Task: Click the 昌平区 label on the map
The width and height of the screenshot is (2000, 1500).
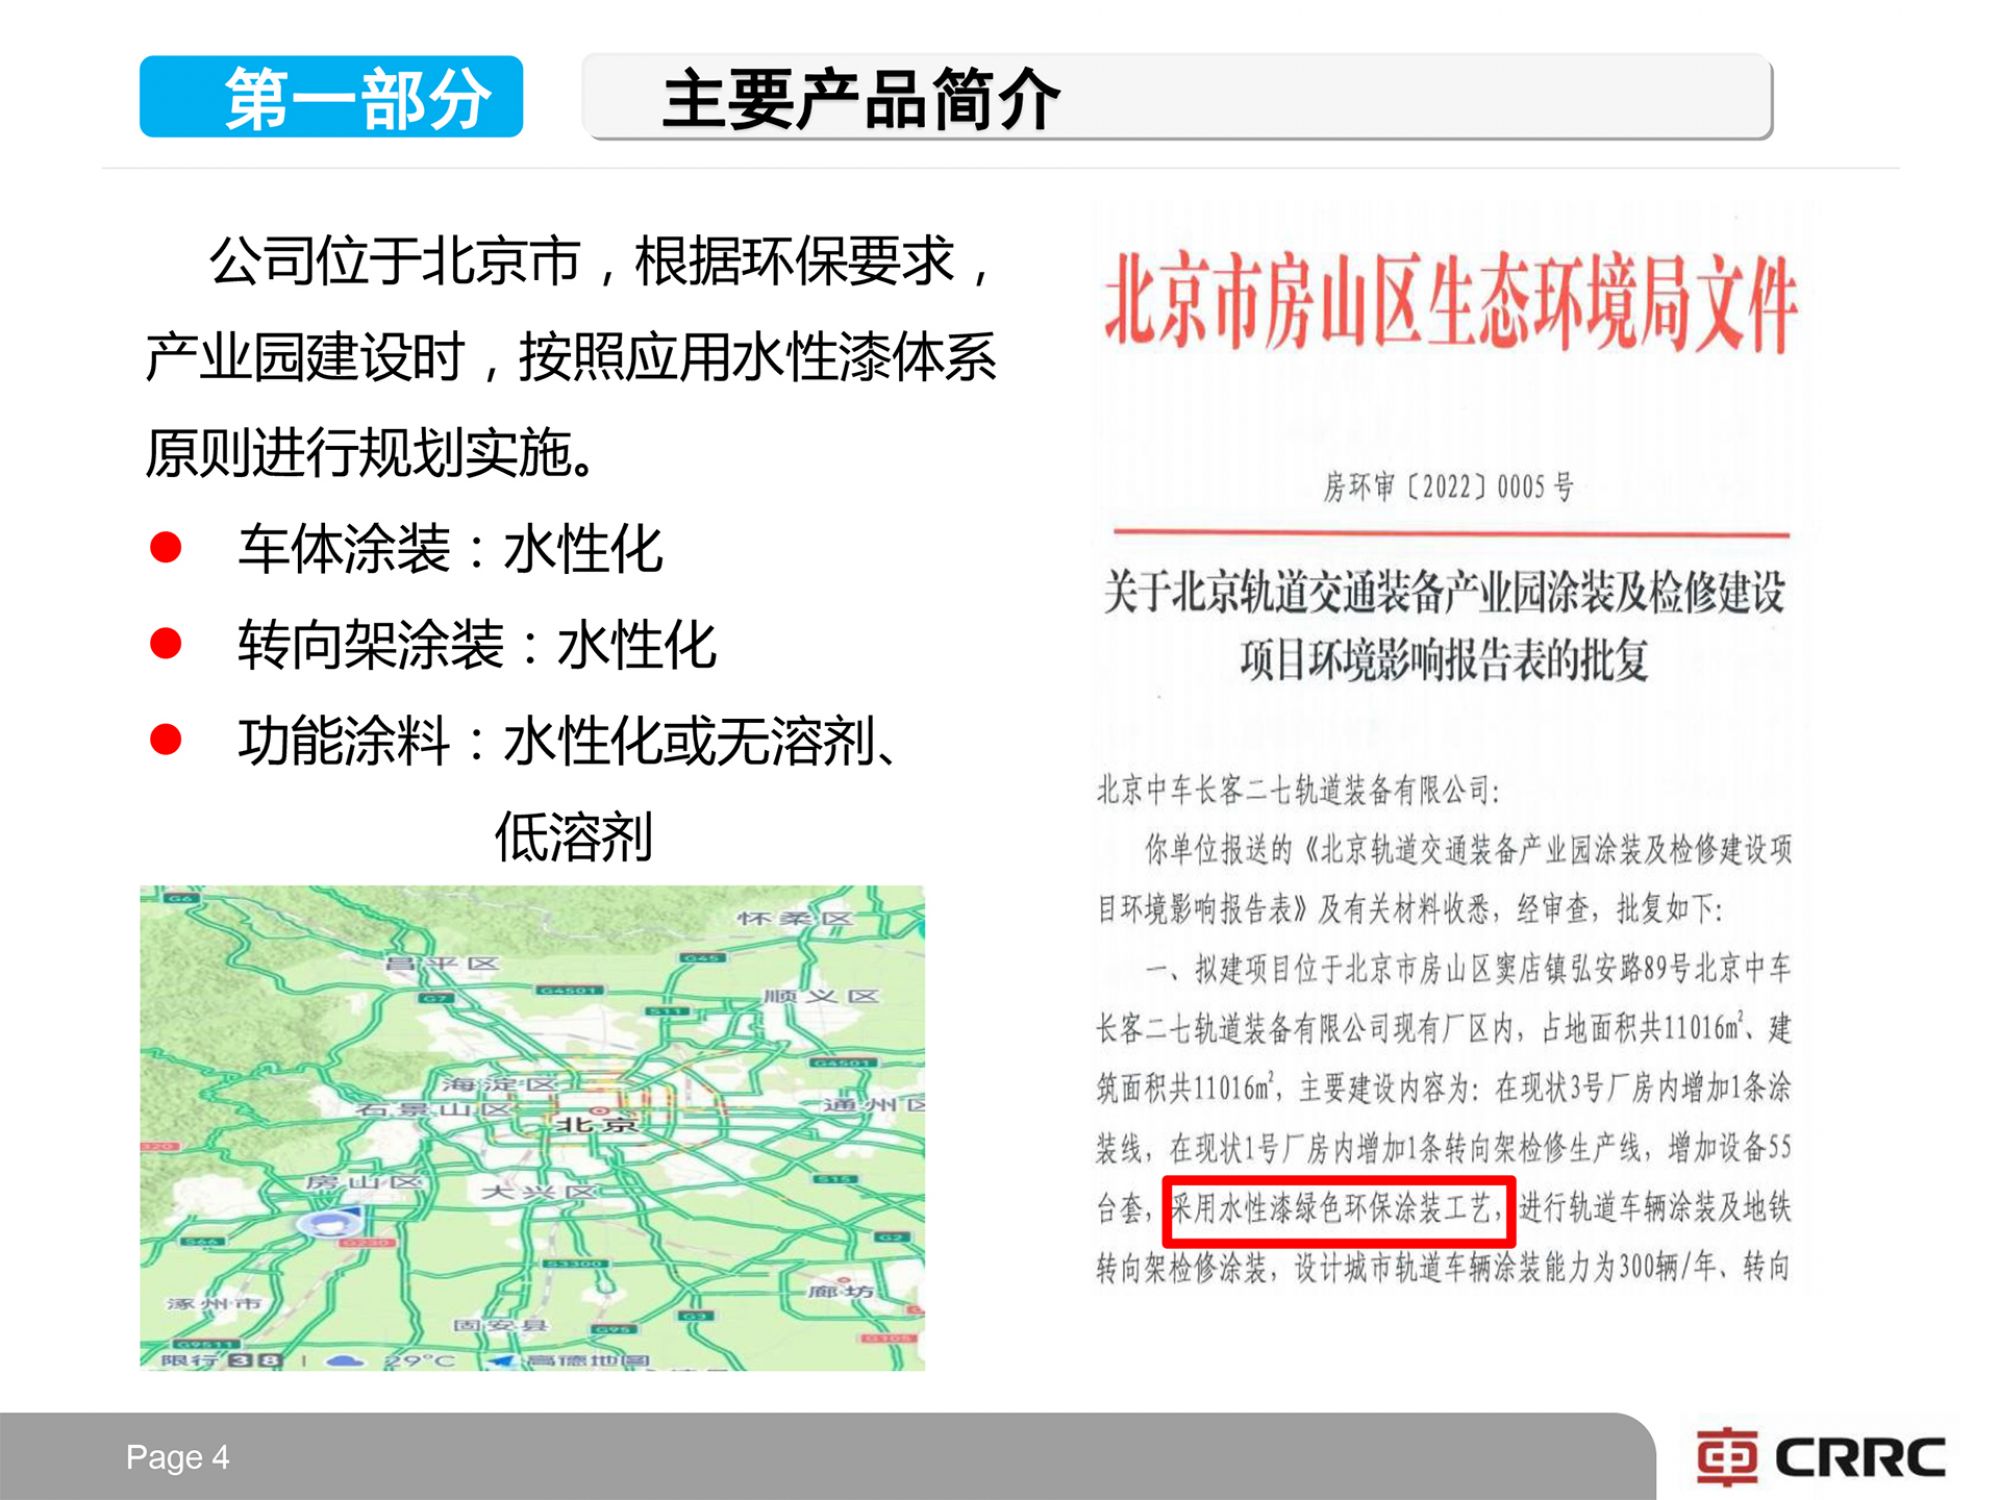Action: pos(442,964)
